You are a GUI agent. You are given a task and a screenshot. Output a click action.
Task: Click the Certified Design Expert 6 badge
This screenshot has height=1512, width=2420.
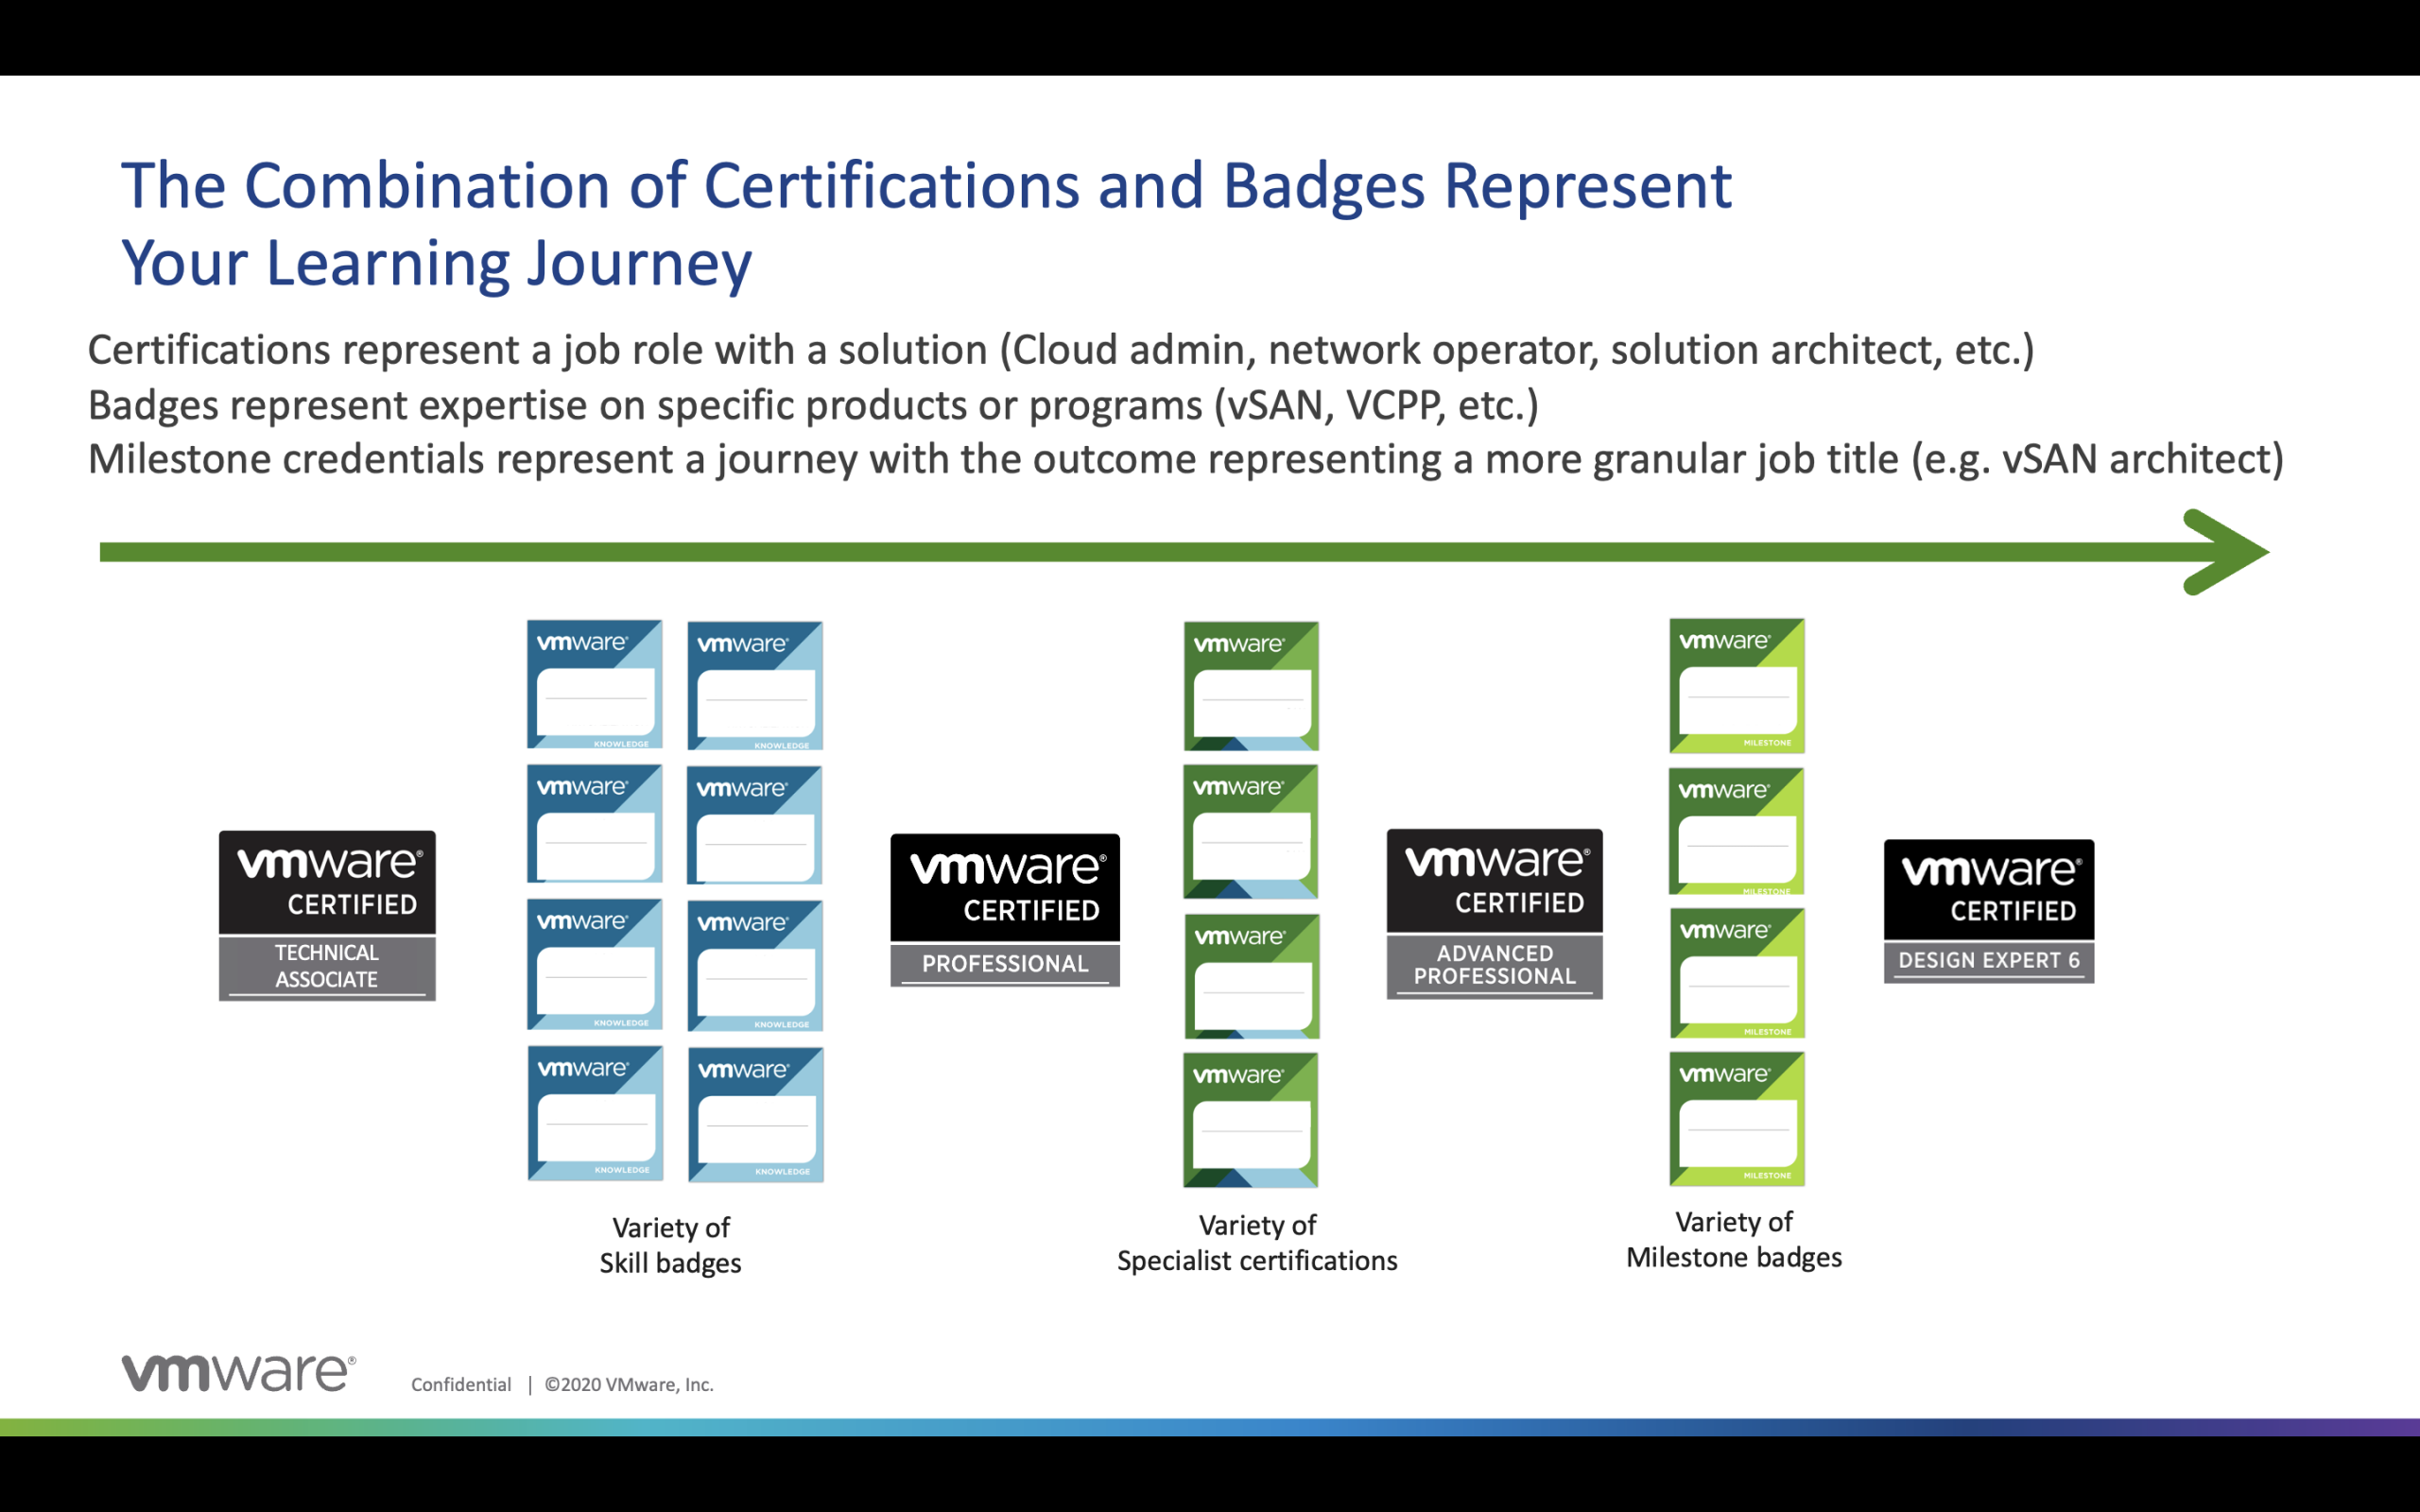click(1988, 911)
